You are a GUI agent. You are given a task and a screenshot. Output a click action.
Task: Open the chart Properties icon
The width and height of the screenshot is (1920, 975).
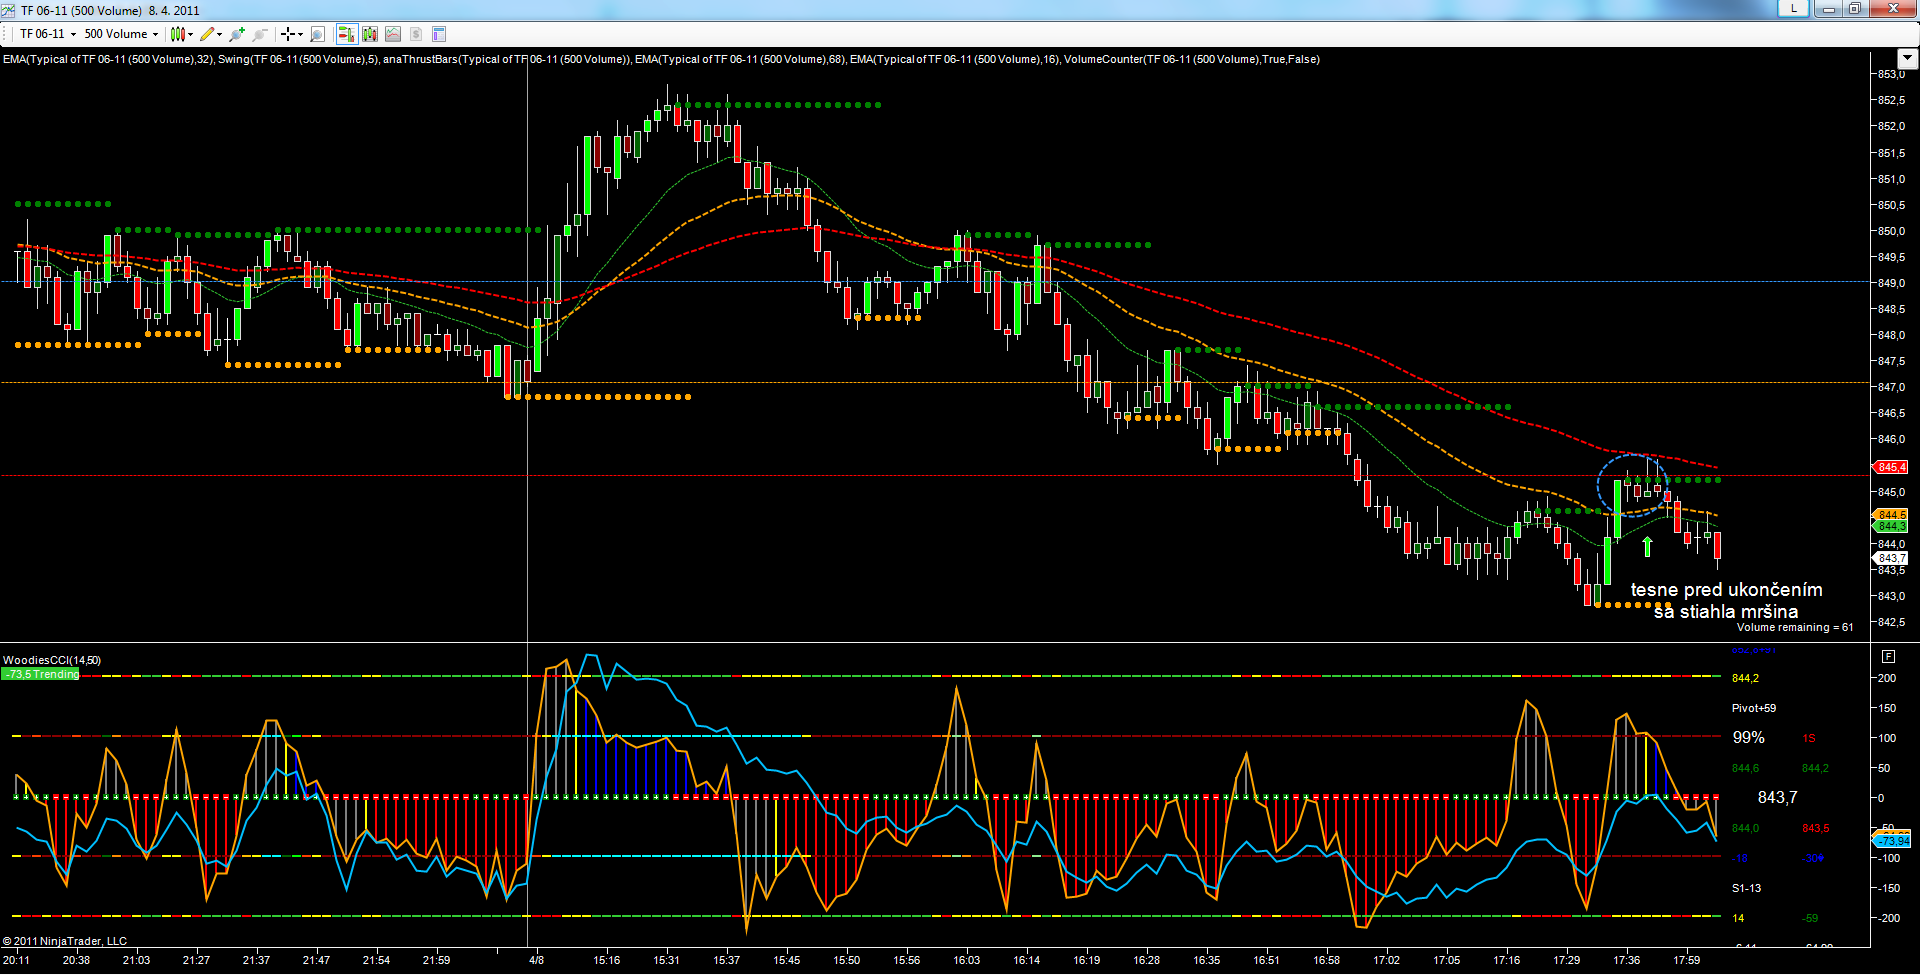439,34
